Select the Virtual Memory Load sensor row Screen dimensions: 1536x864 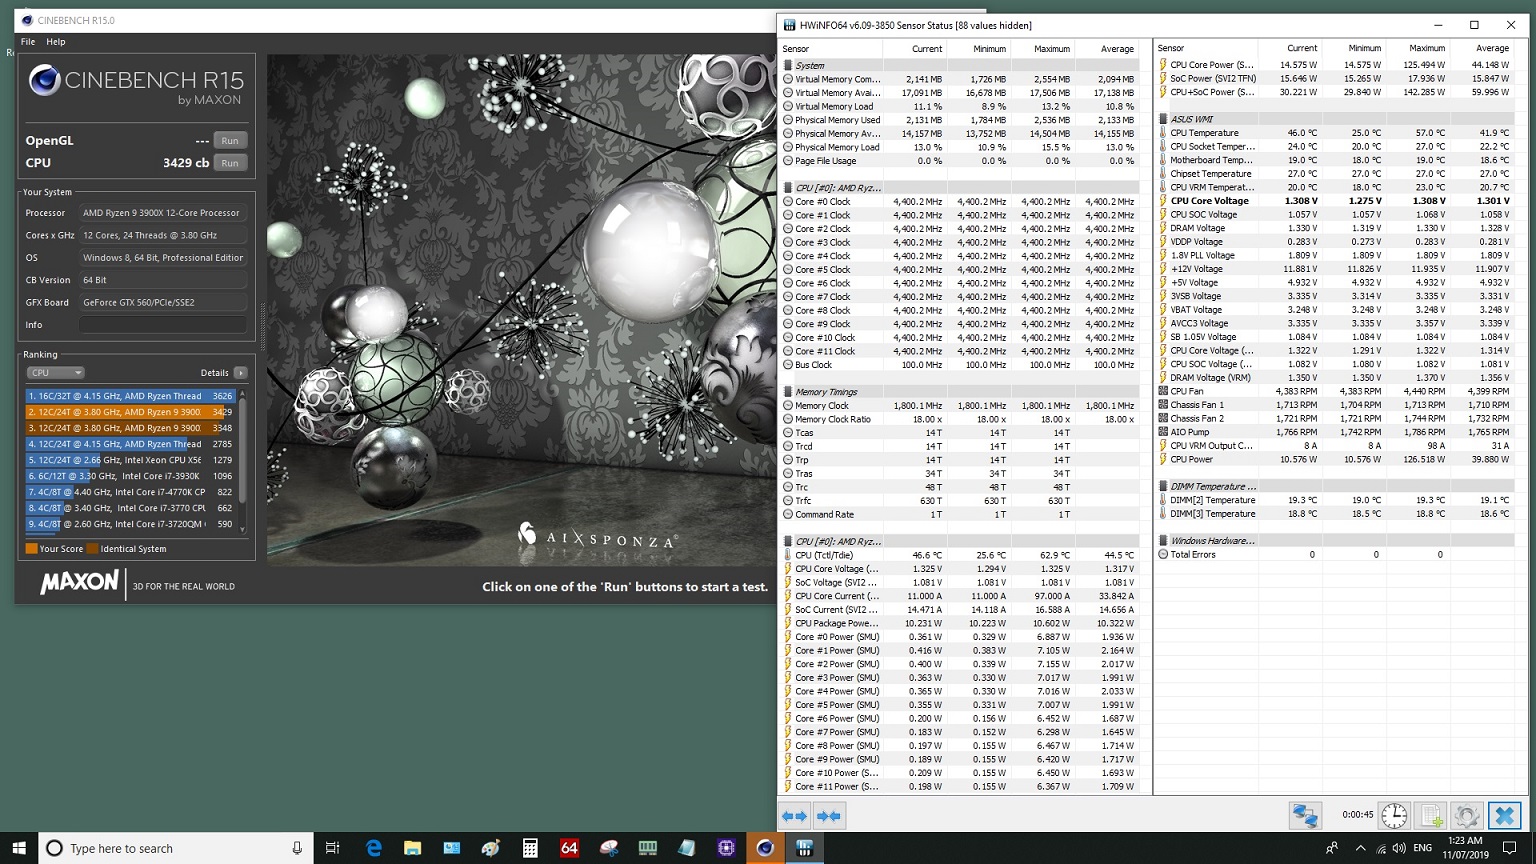(x=961, y=106)
